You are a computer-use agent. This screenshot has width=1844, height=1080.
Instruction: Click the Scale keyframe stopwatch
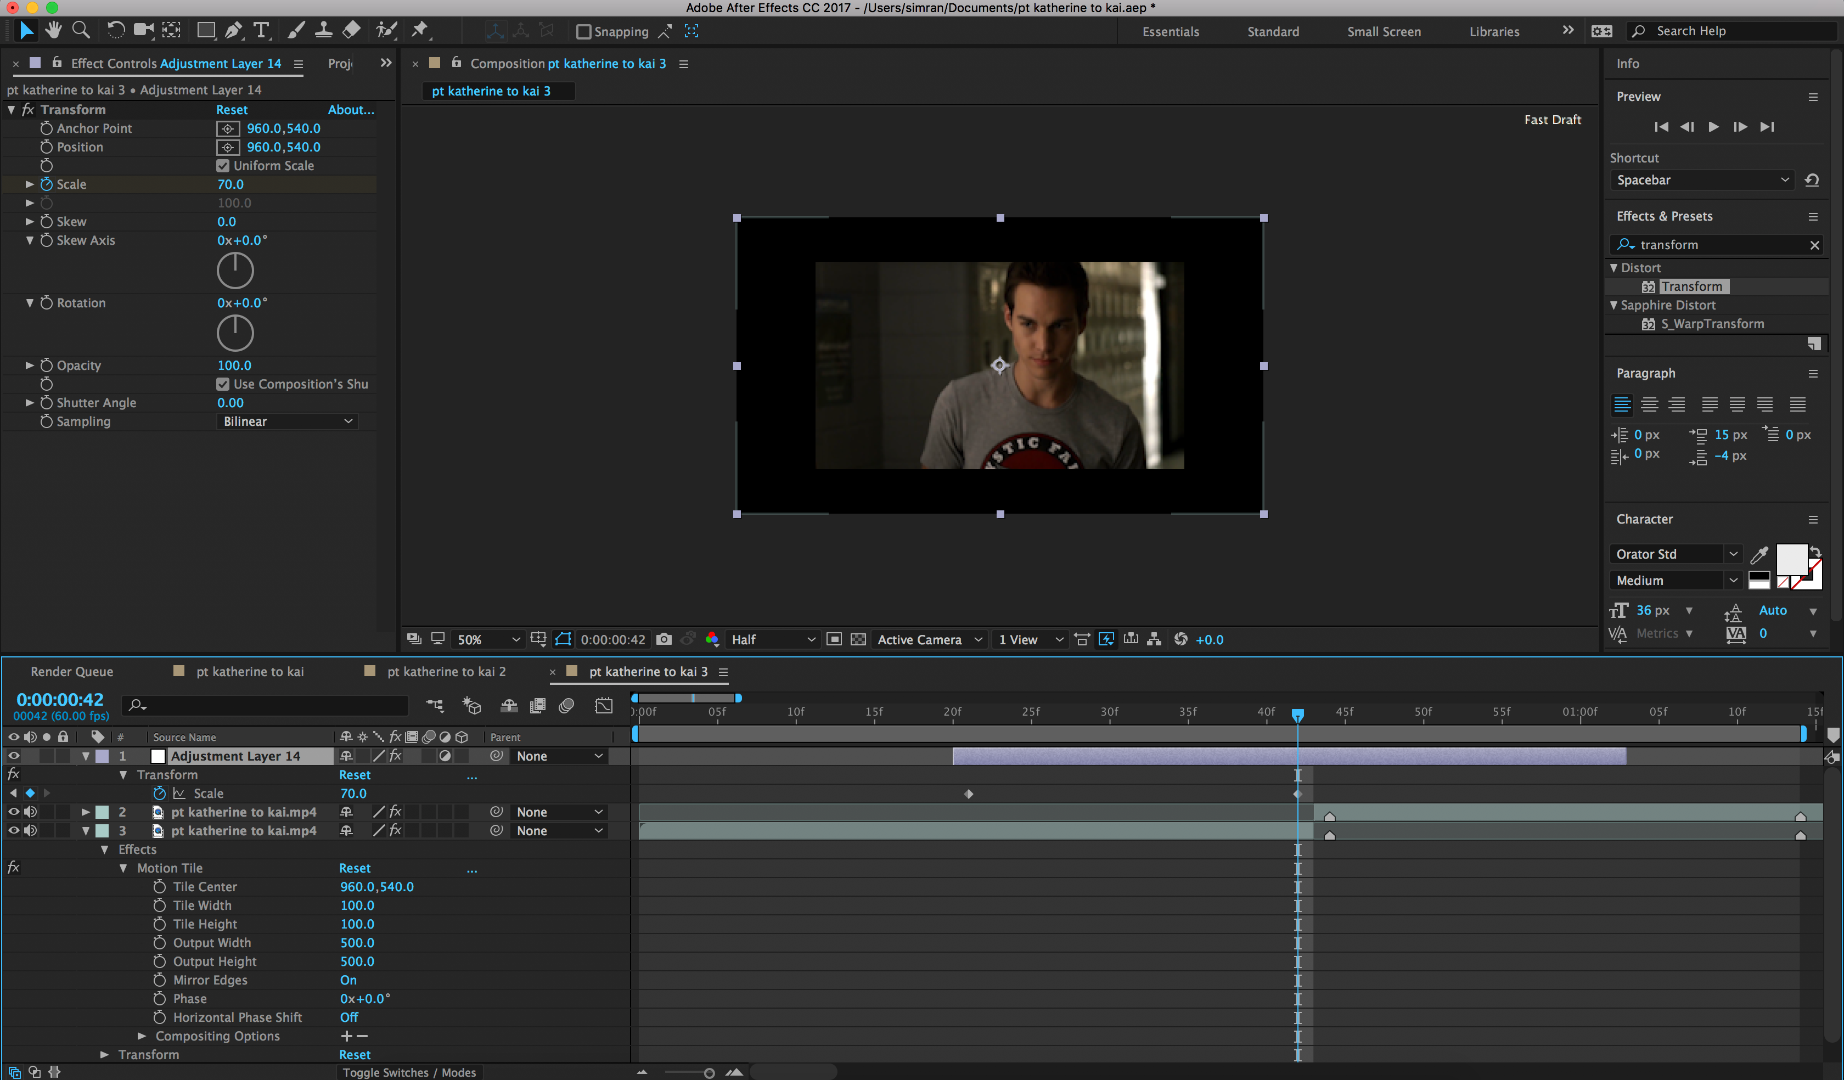tap(159, 793)
